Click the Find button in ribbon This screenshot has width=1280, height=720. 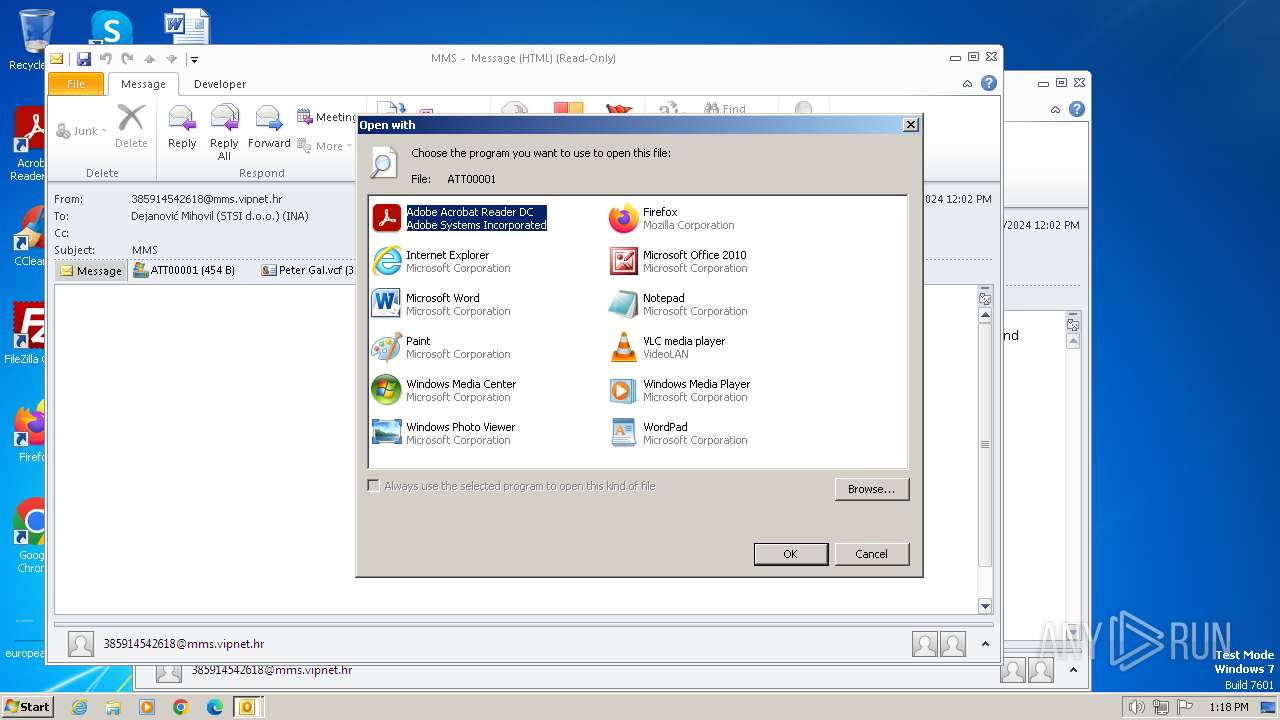coord(725,109)
